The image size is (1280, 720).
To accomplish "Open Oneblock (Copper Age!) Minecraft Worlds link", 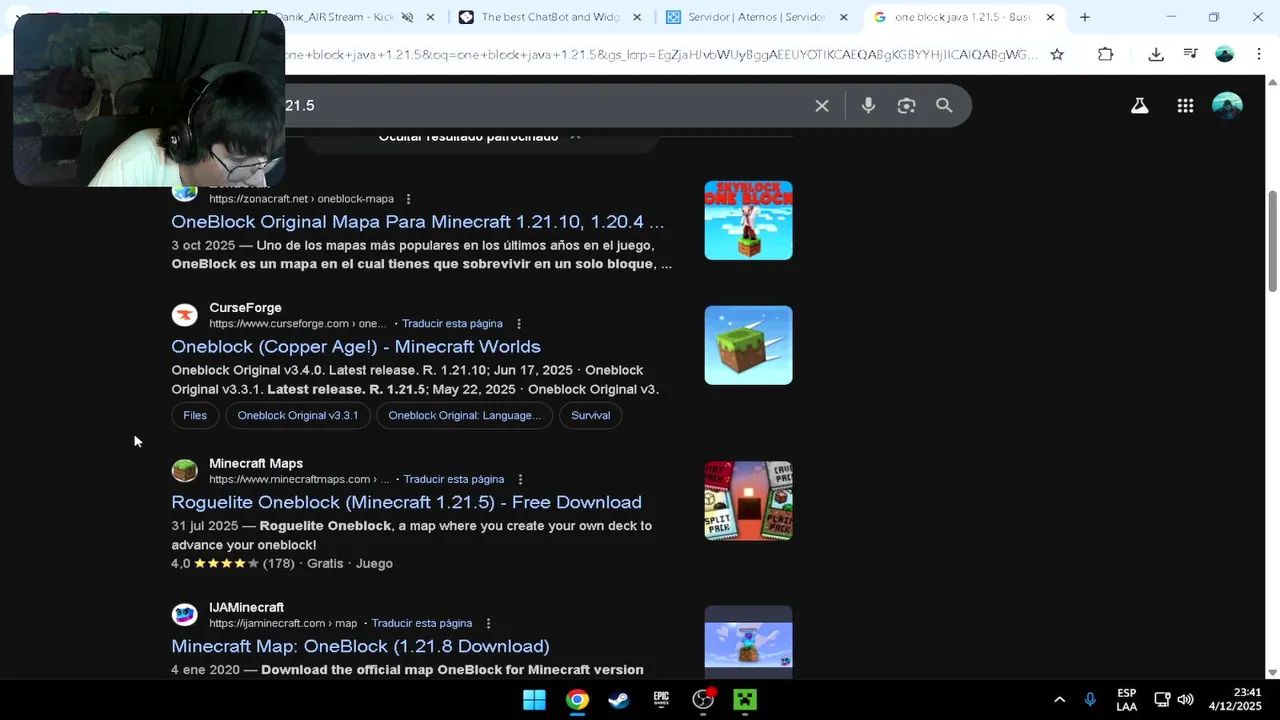I will (x=356, y=347).
